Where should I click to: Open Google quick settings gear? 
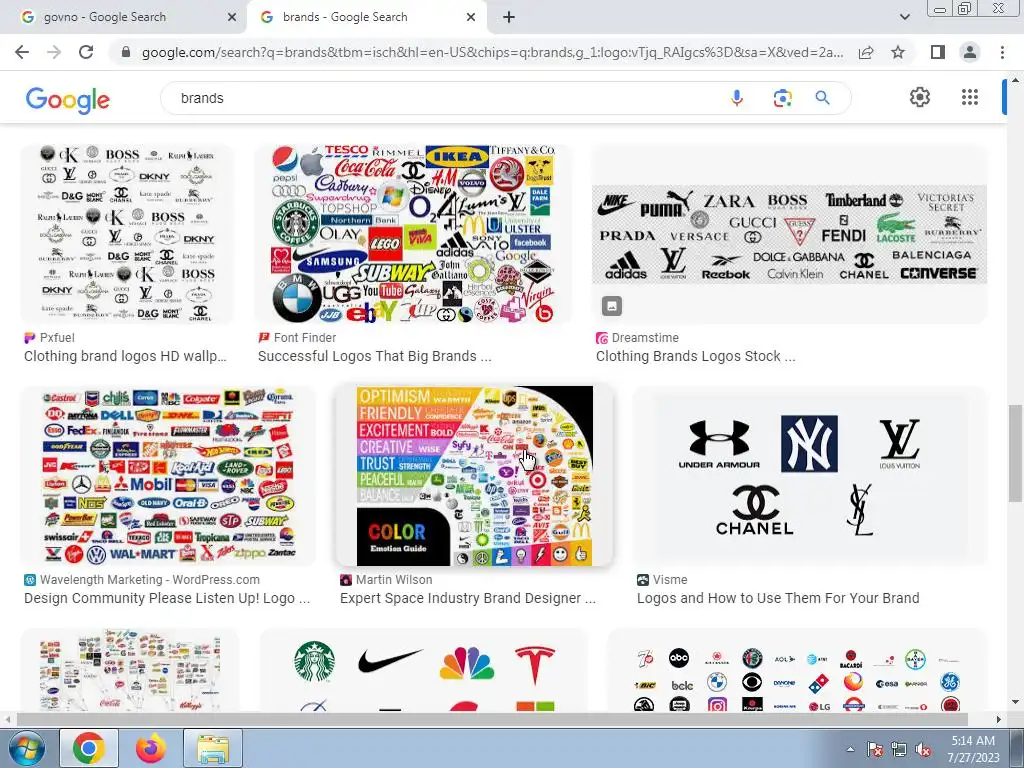pyautogui.click(x=920, y=97)
